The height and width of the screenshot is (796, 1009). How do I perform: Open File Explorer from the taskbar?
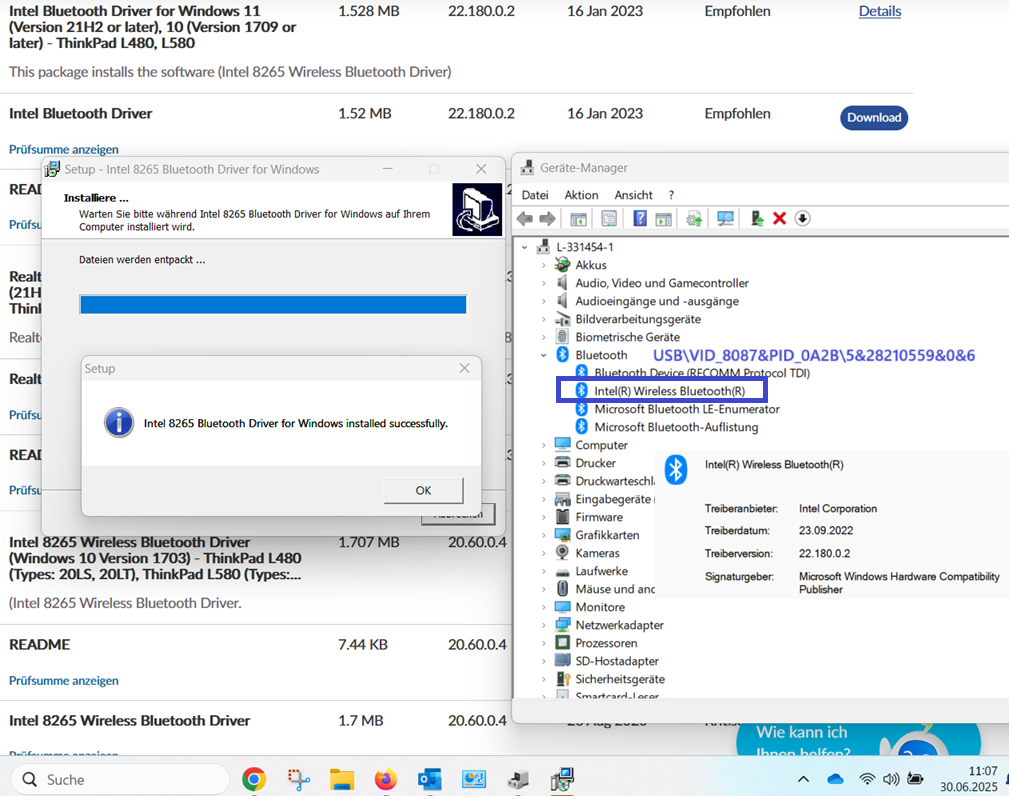342,779
